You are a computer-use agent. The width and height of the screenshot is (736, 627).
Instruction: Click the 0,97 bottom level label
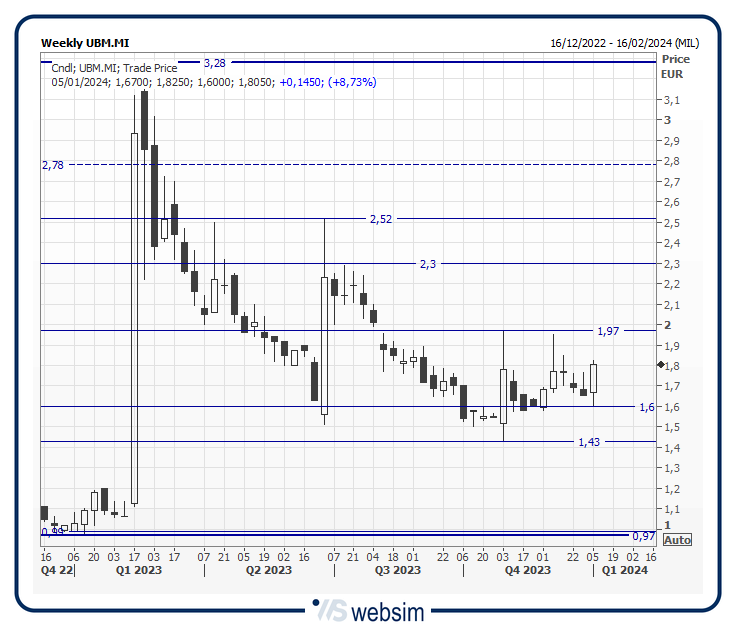tap(642, 536)
